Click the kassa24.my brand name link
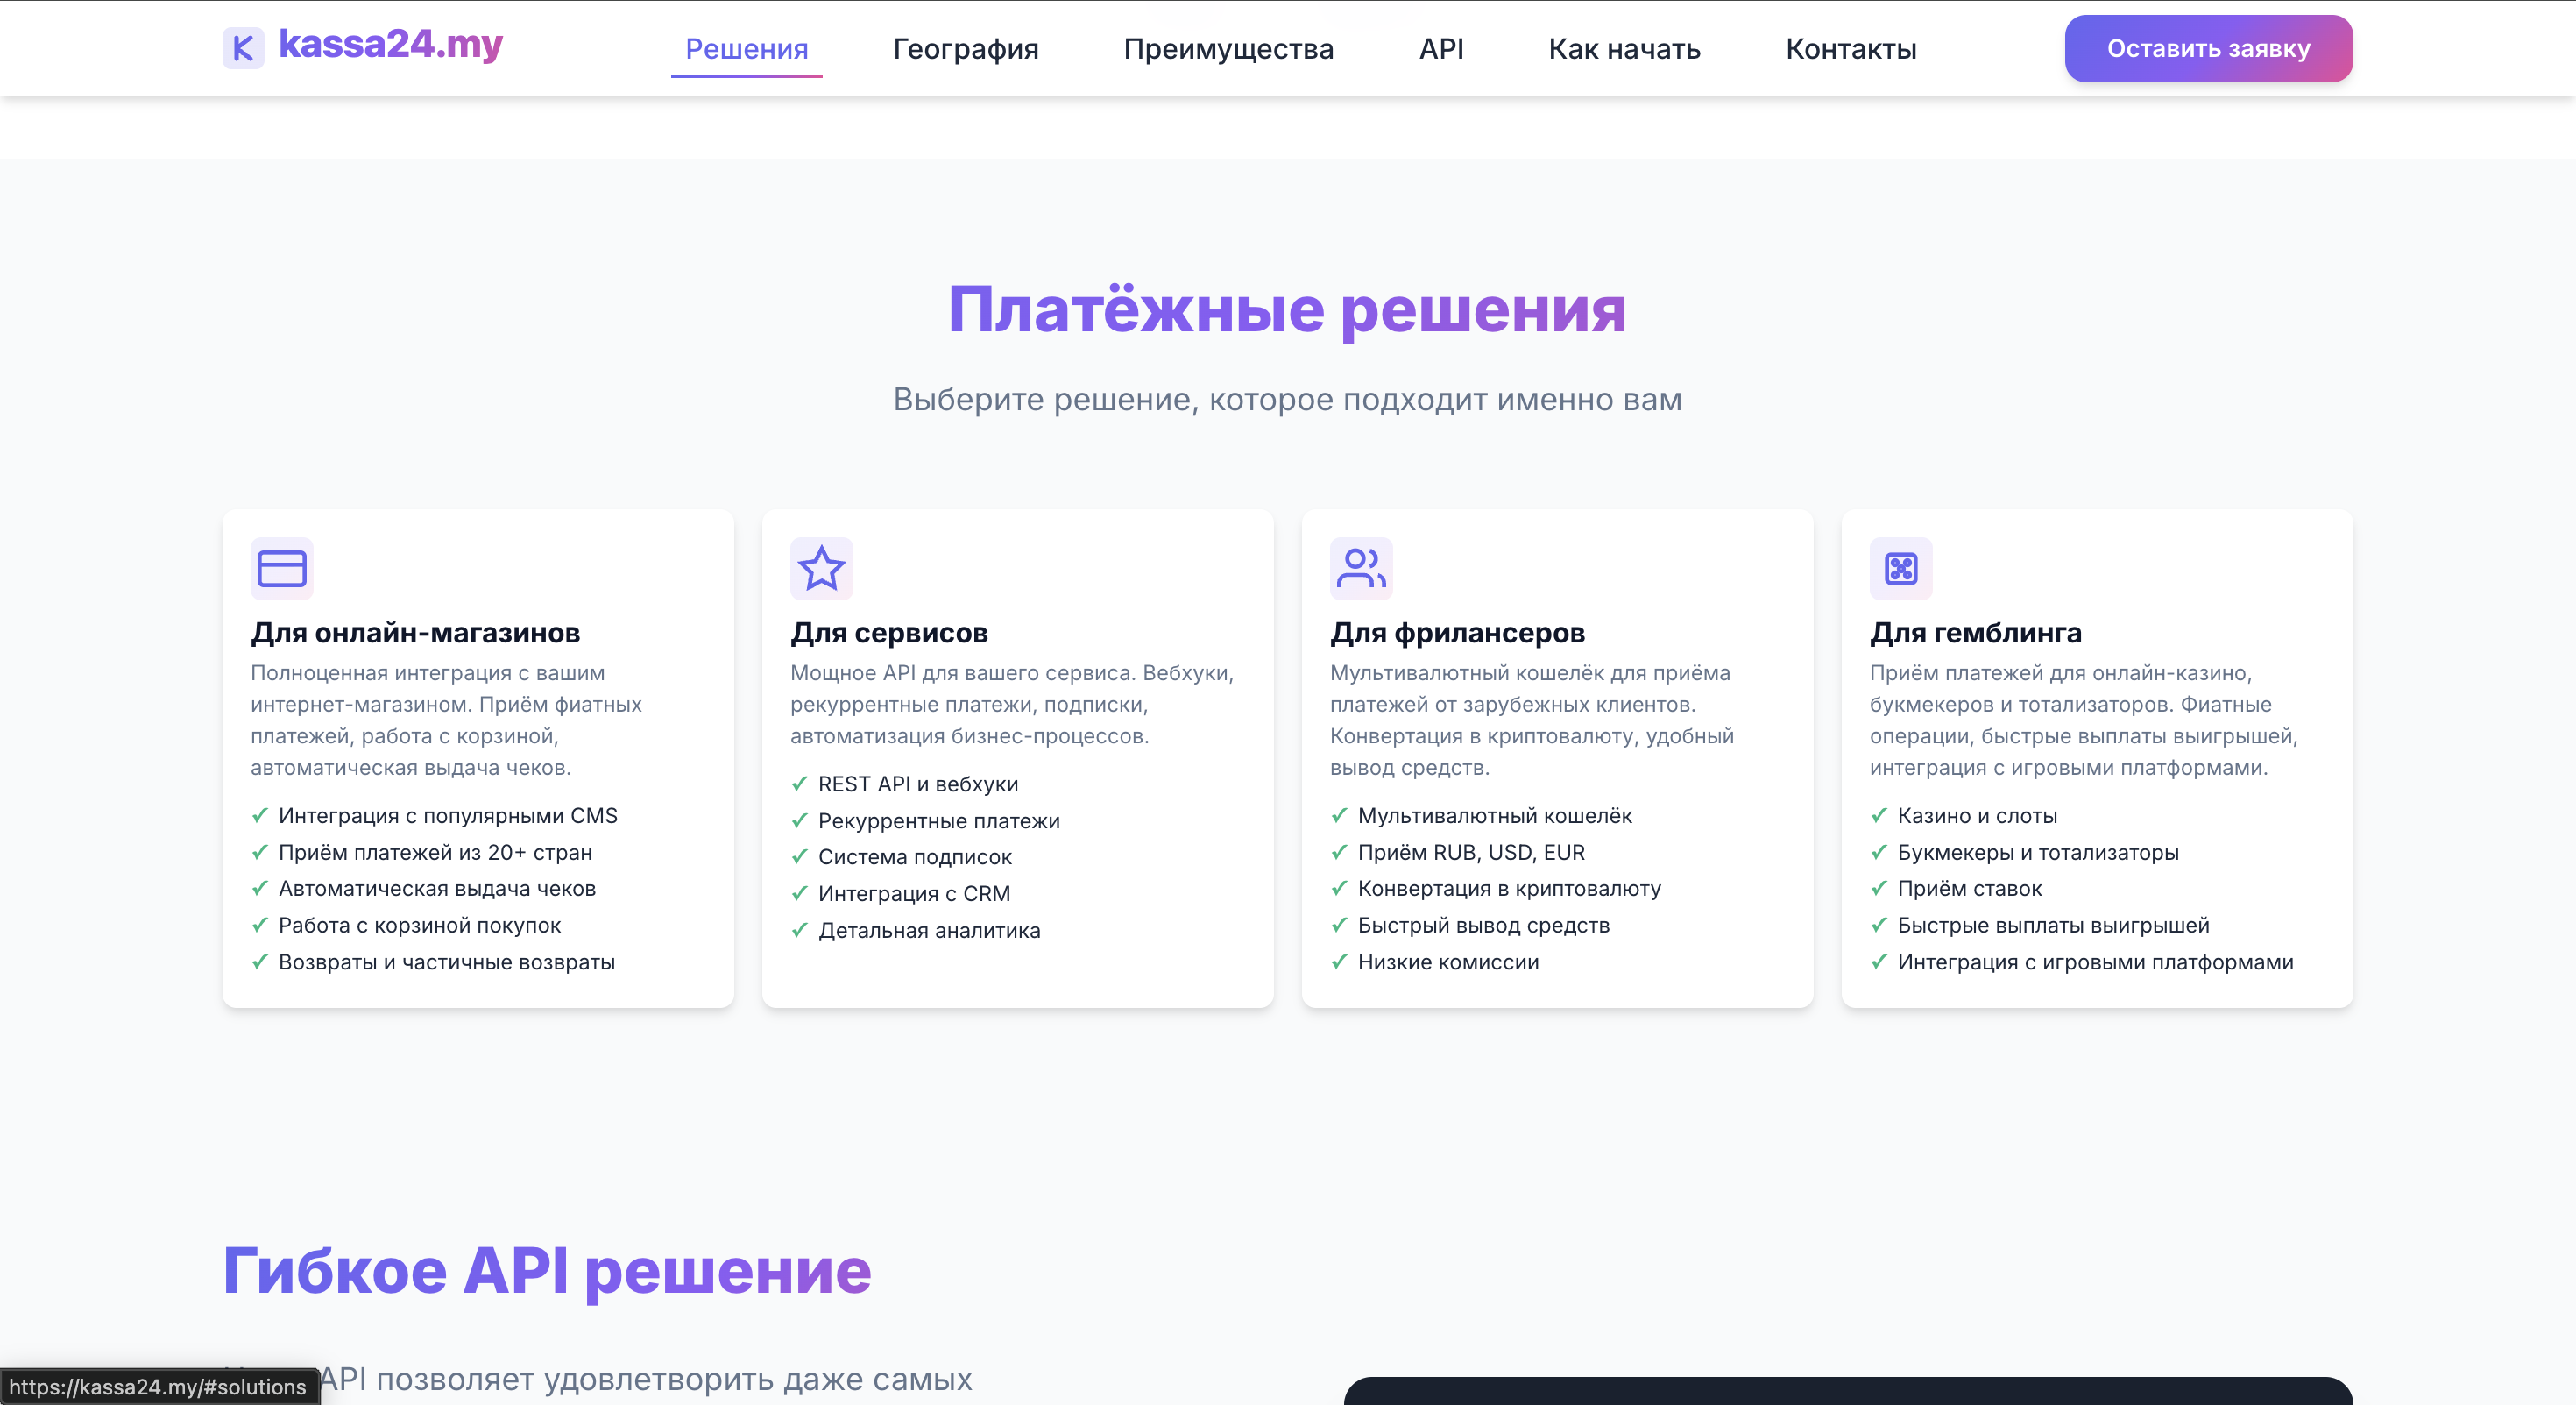This screenshot has height=1405, width=2576. pyautogui.click(x=390, y=44)
